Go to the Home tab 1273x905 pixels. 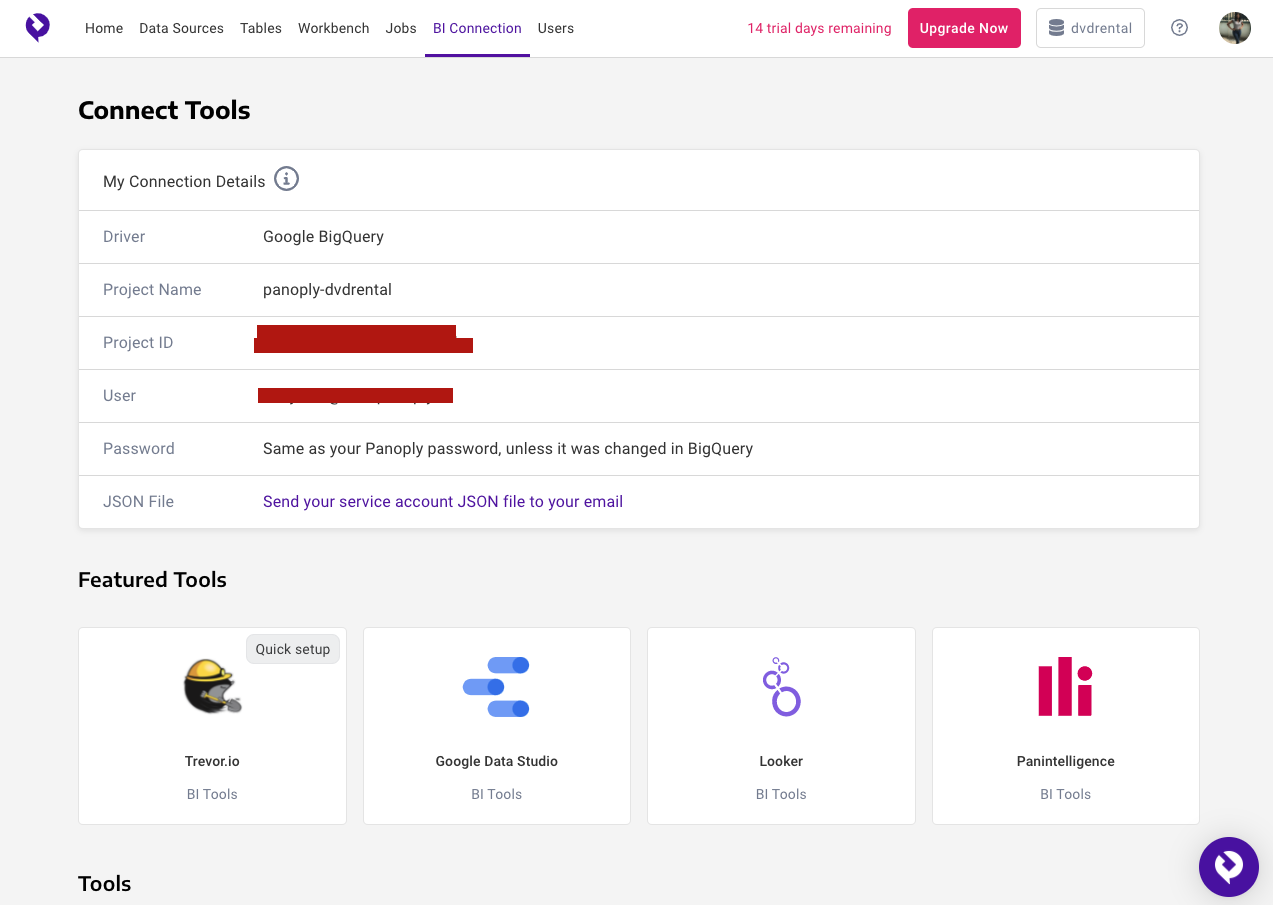tap(104, 28)
